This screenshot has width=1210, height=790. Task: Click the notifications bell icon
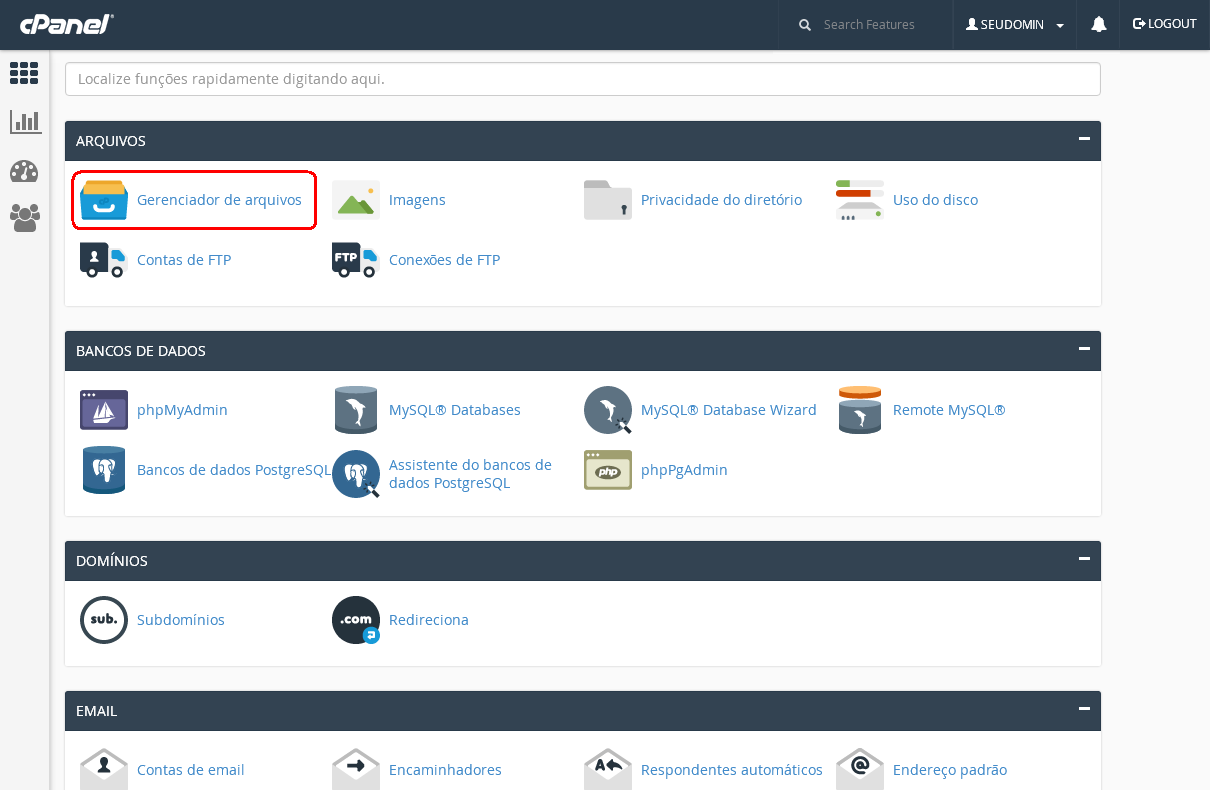pyautogui.click(x=1099, y=24)
